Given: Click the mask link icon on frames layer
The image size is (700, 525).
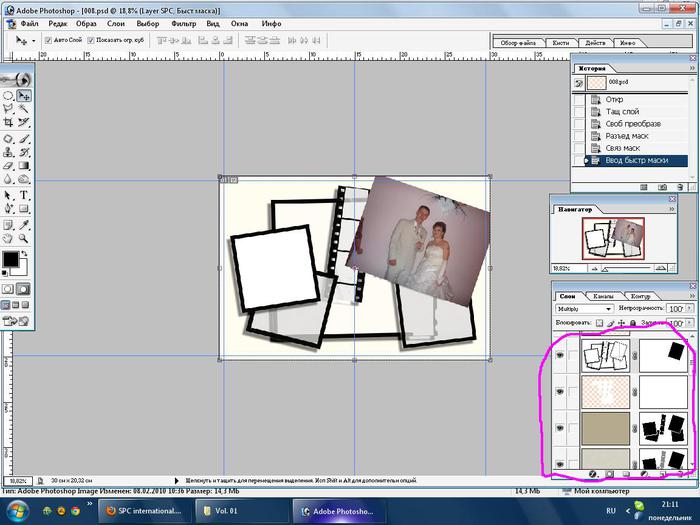Looking at the screenshot, I should [x=634, y=356].
